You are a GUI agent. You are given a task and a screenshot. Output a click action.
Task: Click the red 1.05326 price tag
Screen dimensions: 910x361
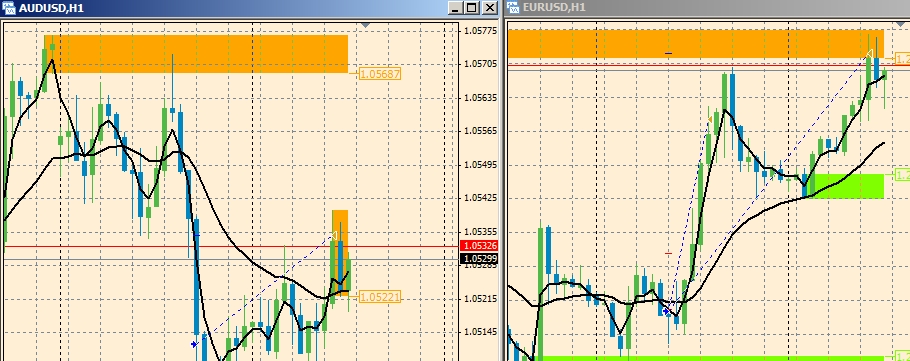tap(479, 246)
